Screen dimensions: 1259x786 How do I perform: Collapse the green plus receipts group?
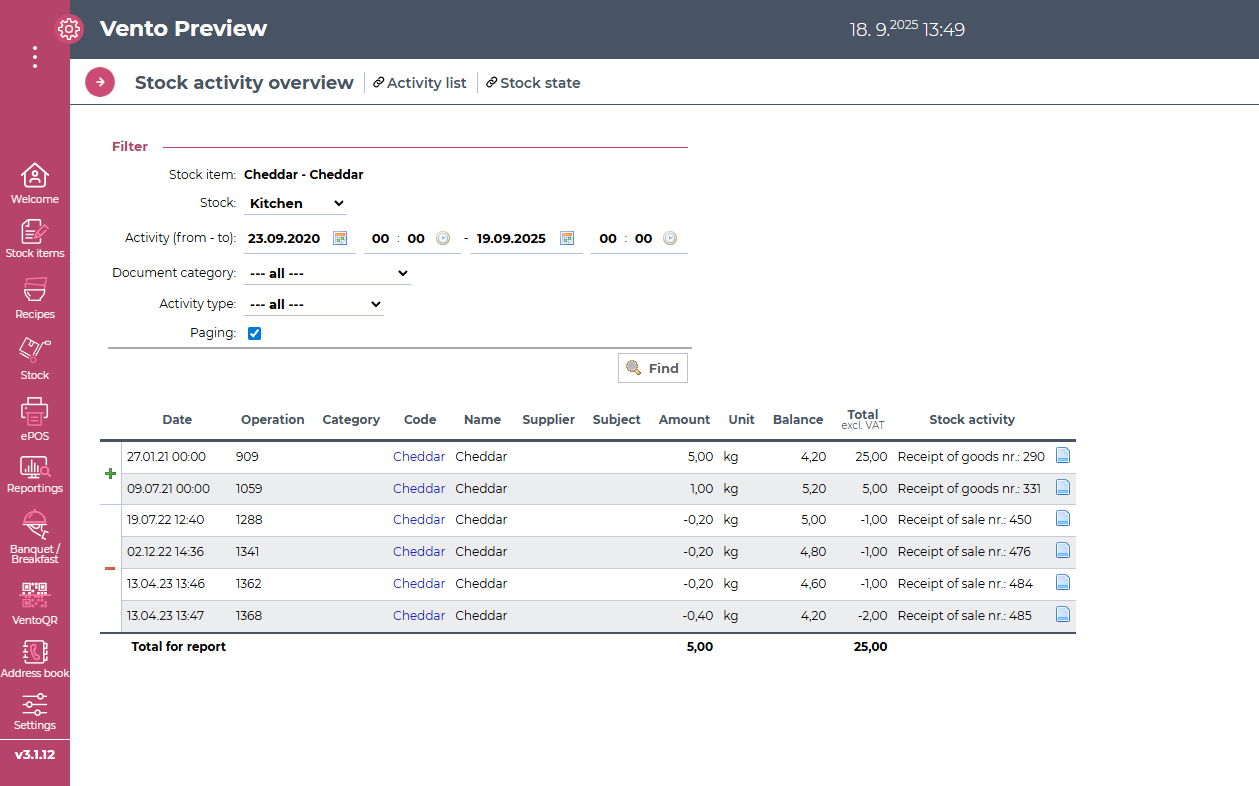pos(110,473)
